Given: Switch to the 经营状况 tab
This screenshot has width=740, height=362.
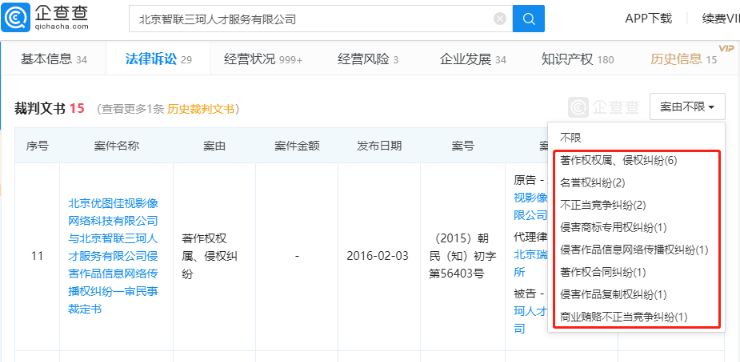Looking at the screenshot, I should [263, 59].
